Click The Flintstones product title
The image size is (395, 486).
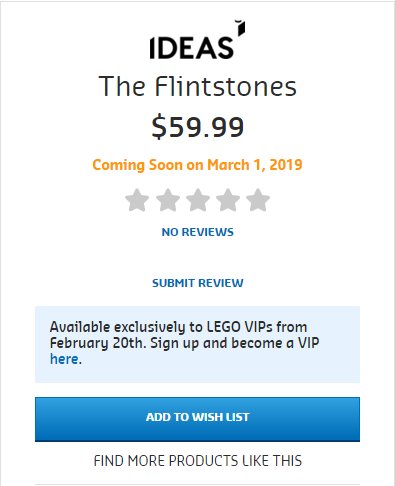pyautogui.click(x=198, y=86)
